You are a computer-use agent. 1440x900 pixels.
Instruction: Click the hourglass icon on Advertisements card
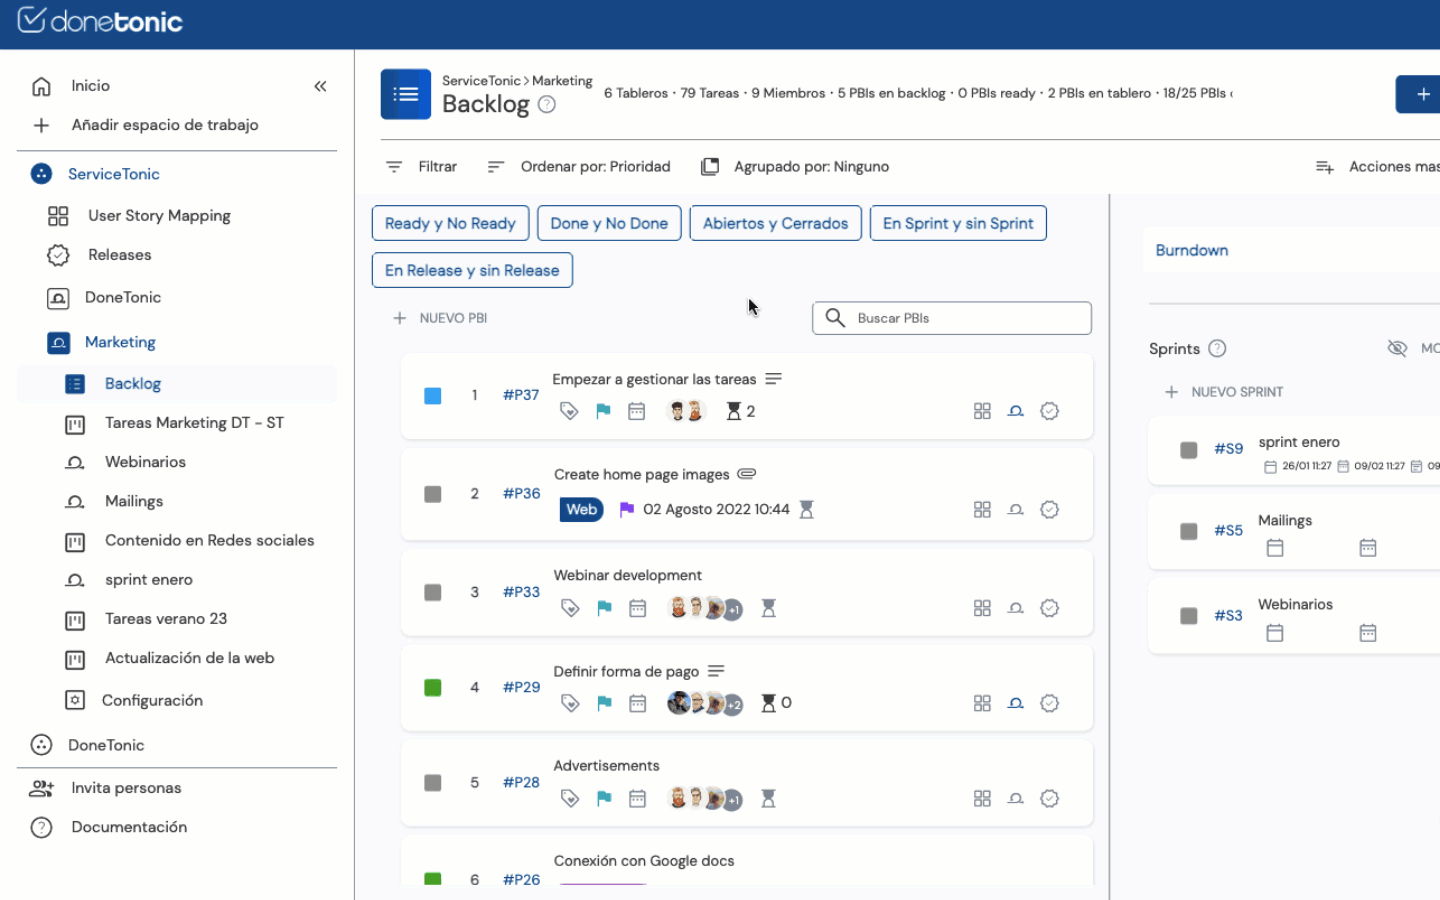point(768,798)
